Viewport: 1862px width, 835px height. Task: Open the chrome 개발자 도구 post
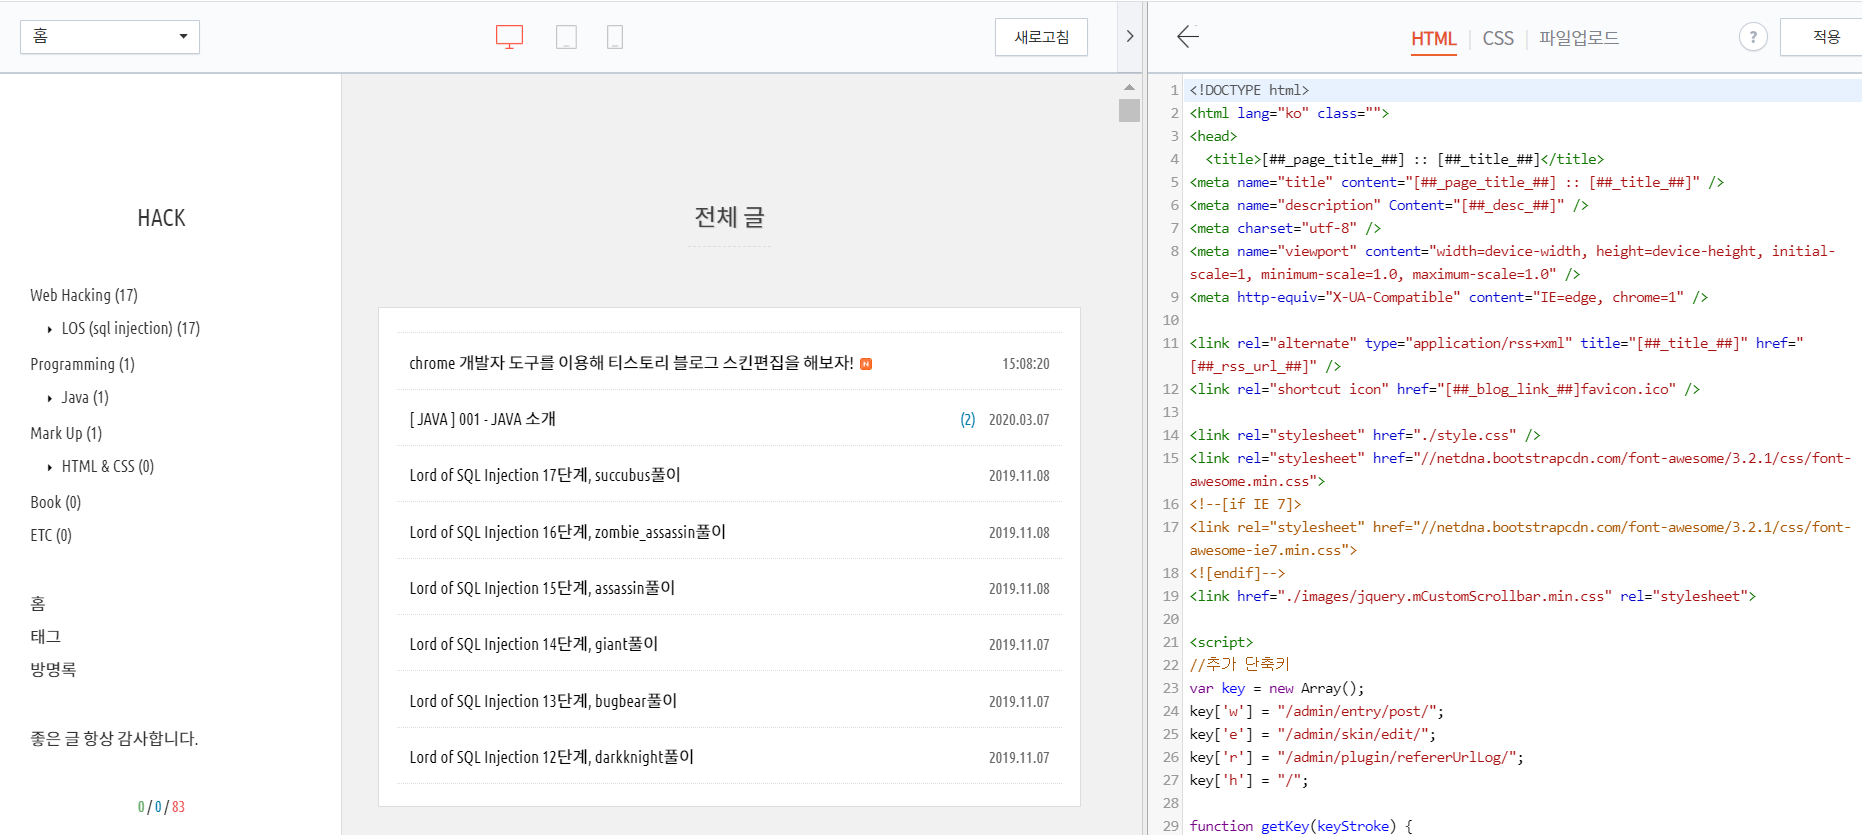point(631,363)
